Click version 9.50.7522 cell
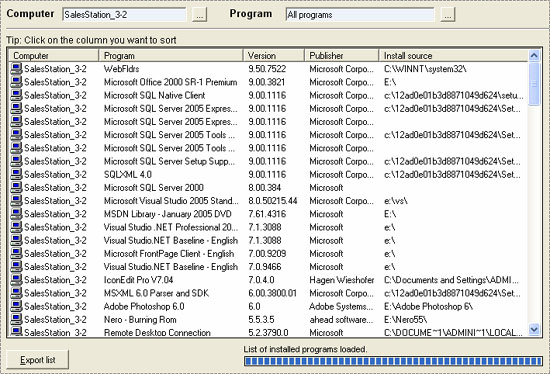 267,69
